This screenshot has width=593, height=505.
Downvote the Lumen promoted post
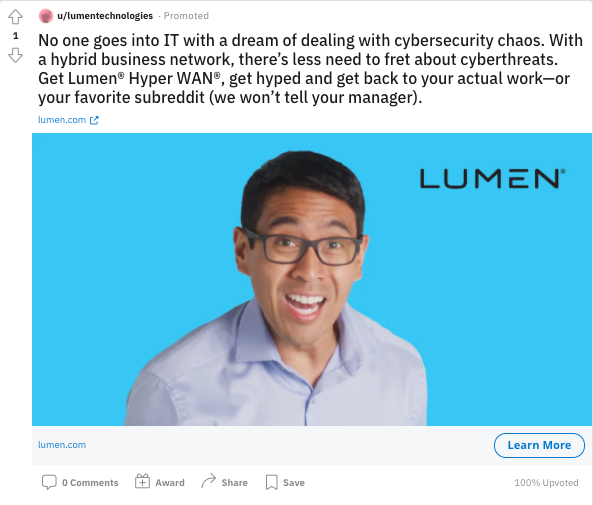[x=16, y=55]
